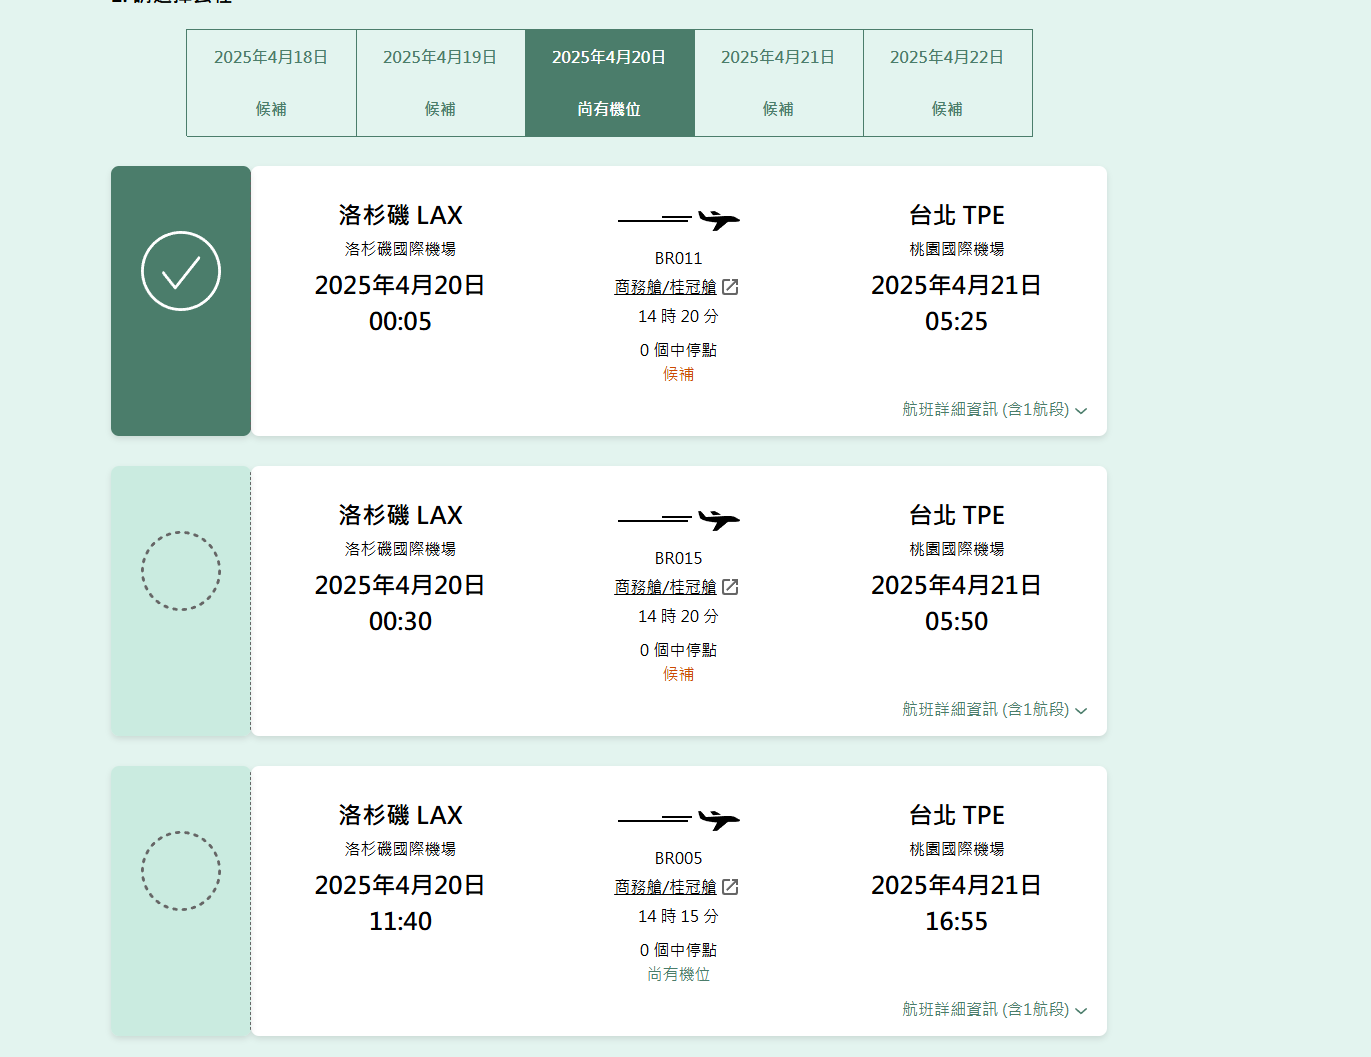Select the BR015 flight departing 00:30
The height and width of the screenshot is (1057, 1371).
181,571
